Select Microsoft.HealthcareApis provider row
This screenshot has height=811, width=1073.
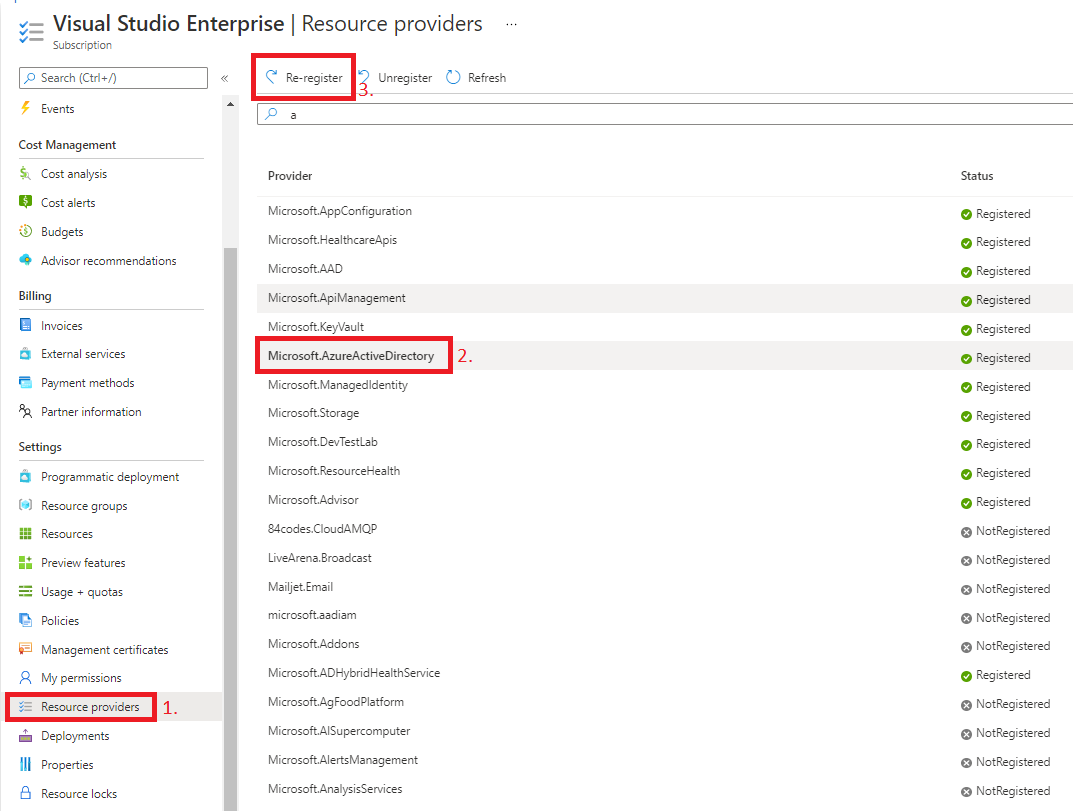(665, 240)
